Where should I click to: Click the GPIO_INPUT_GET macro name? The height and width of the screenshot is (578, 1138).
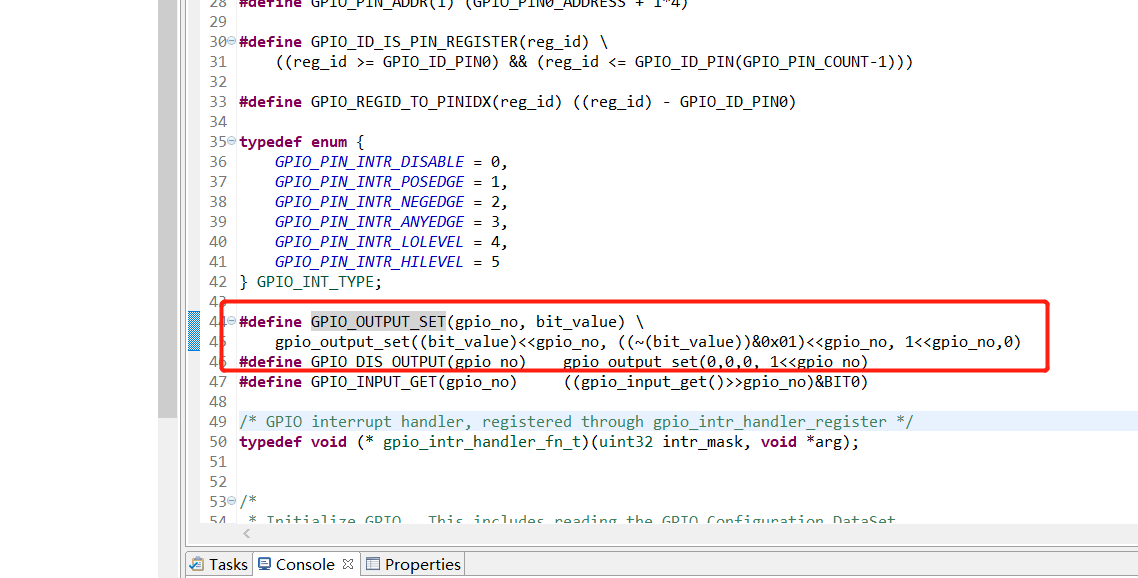tap(374, 382)
